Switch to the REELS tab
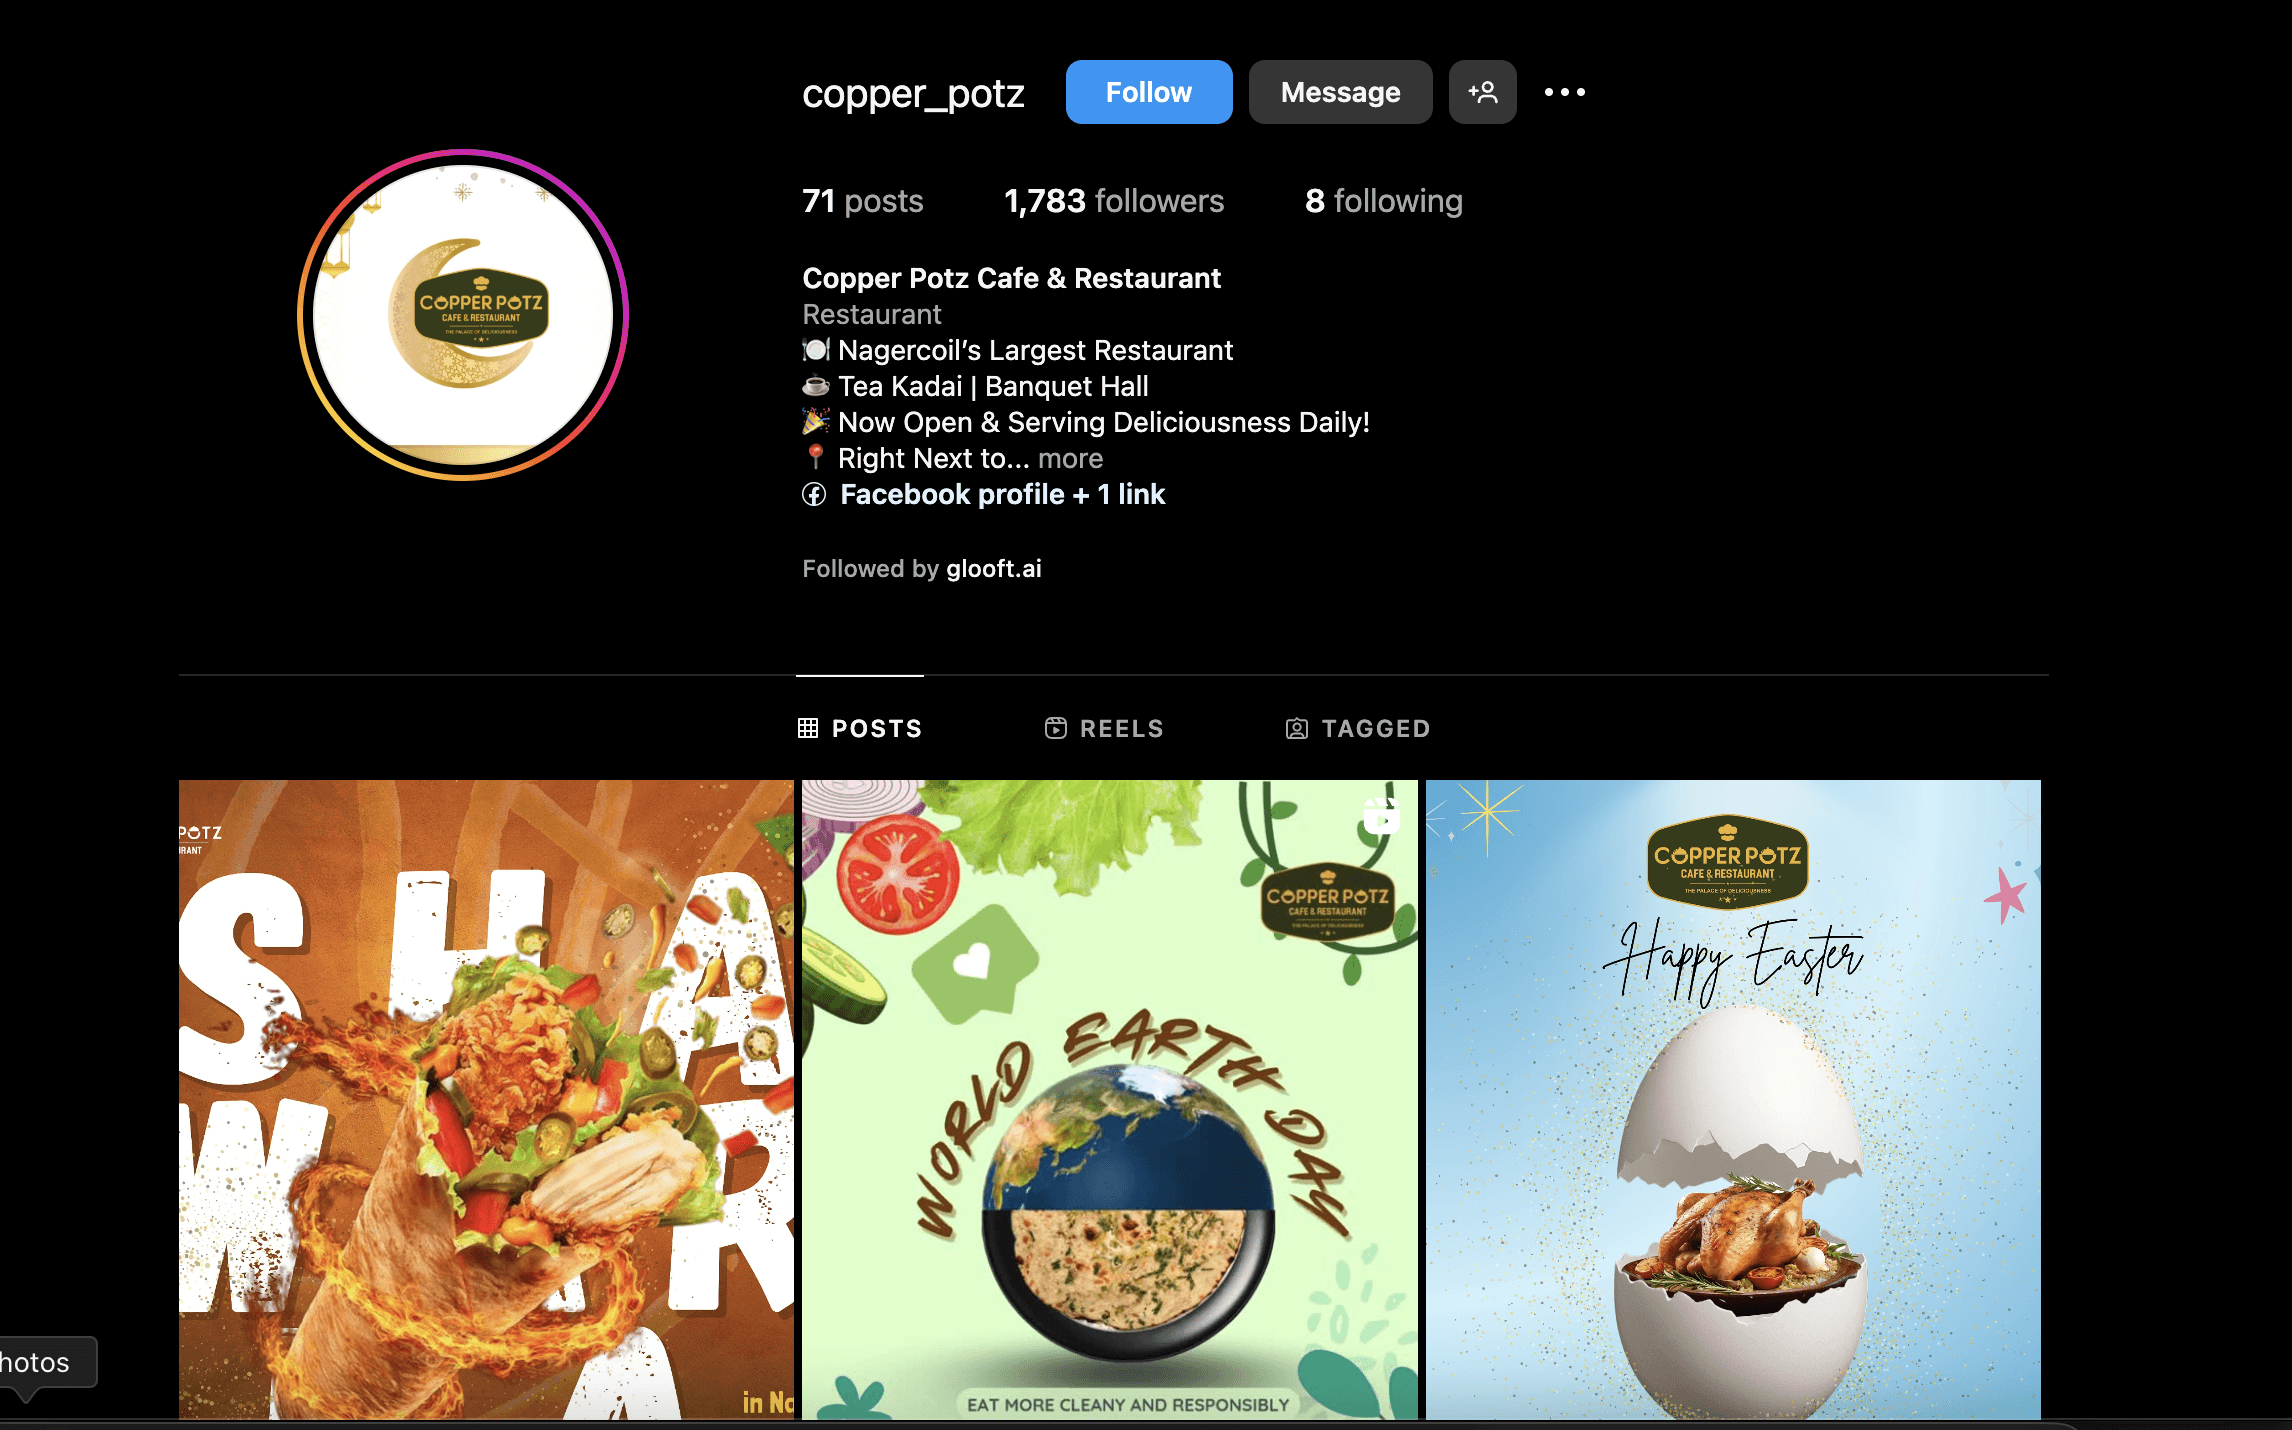The width and height of the screenshot is (2292, 1430). click(x=1104, y=728)
